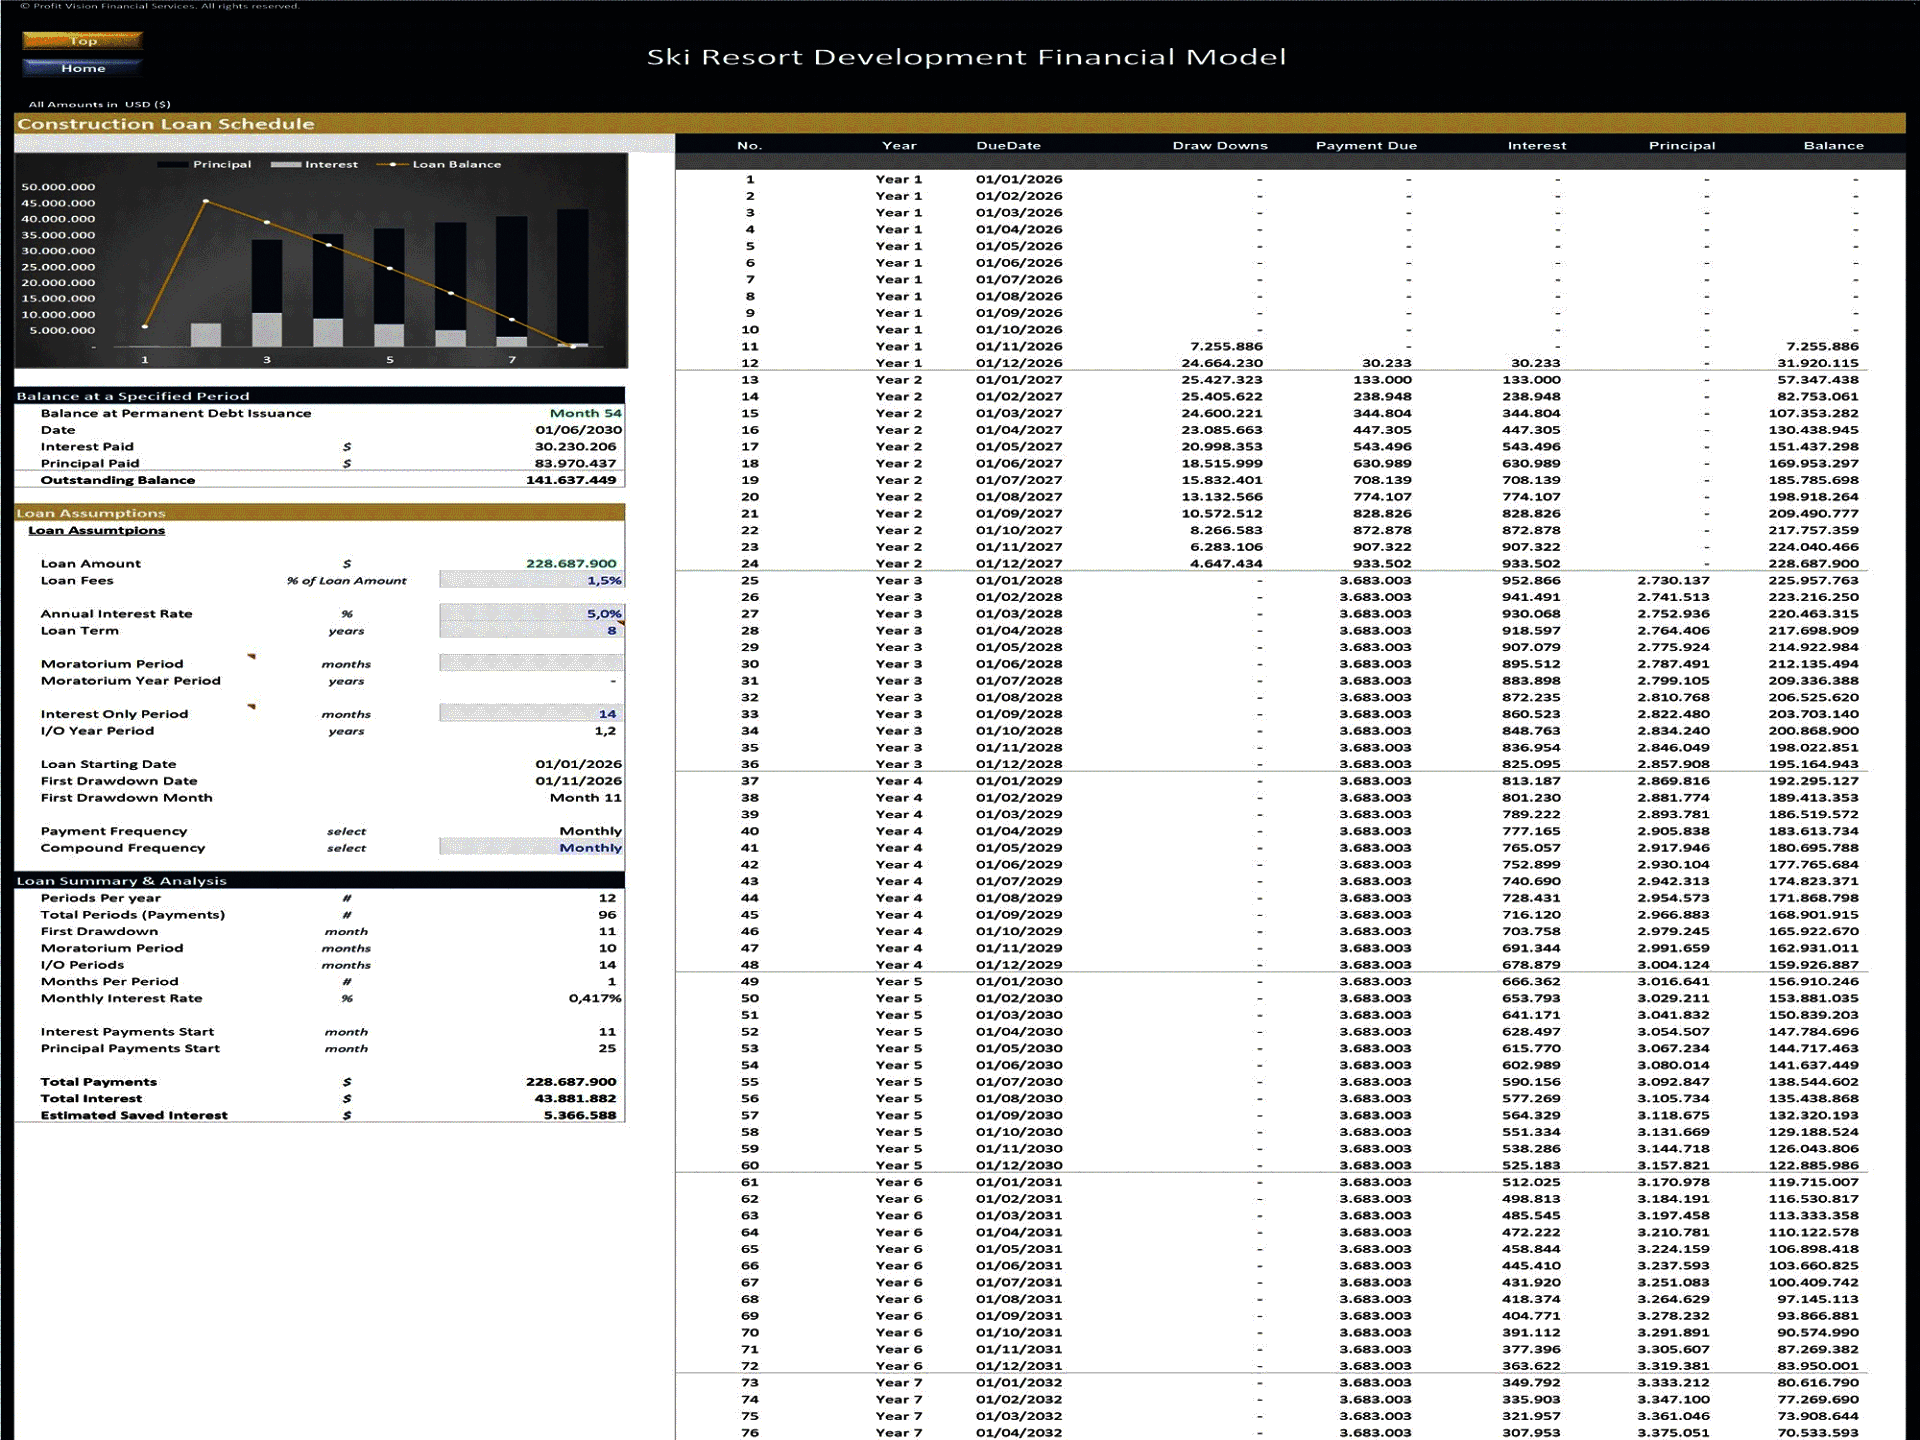Click the Balance column header
The height and width of the screenshot is (1440, 1920).
(x=1833, y=146)
